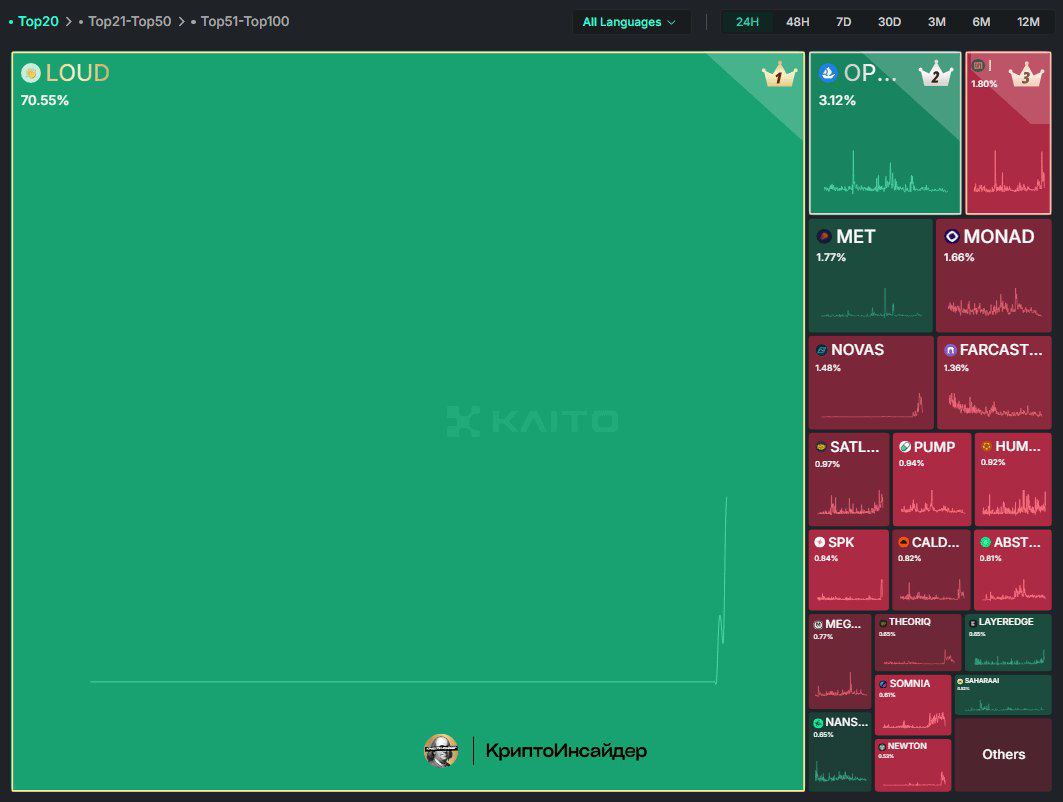Click the 1.48% value under NOVAS
This screenshot has height=802, width=1063.
click(x=828, y=368)
